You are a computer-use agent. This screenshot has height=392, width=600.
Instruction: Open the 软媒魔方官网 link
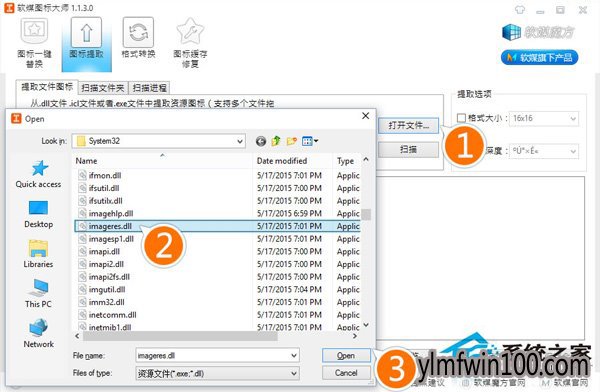(494, 382)
